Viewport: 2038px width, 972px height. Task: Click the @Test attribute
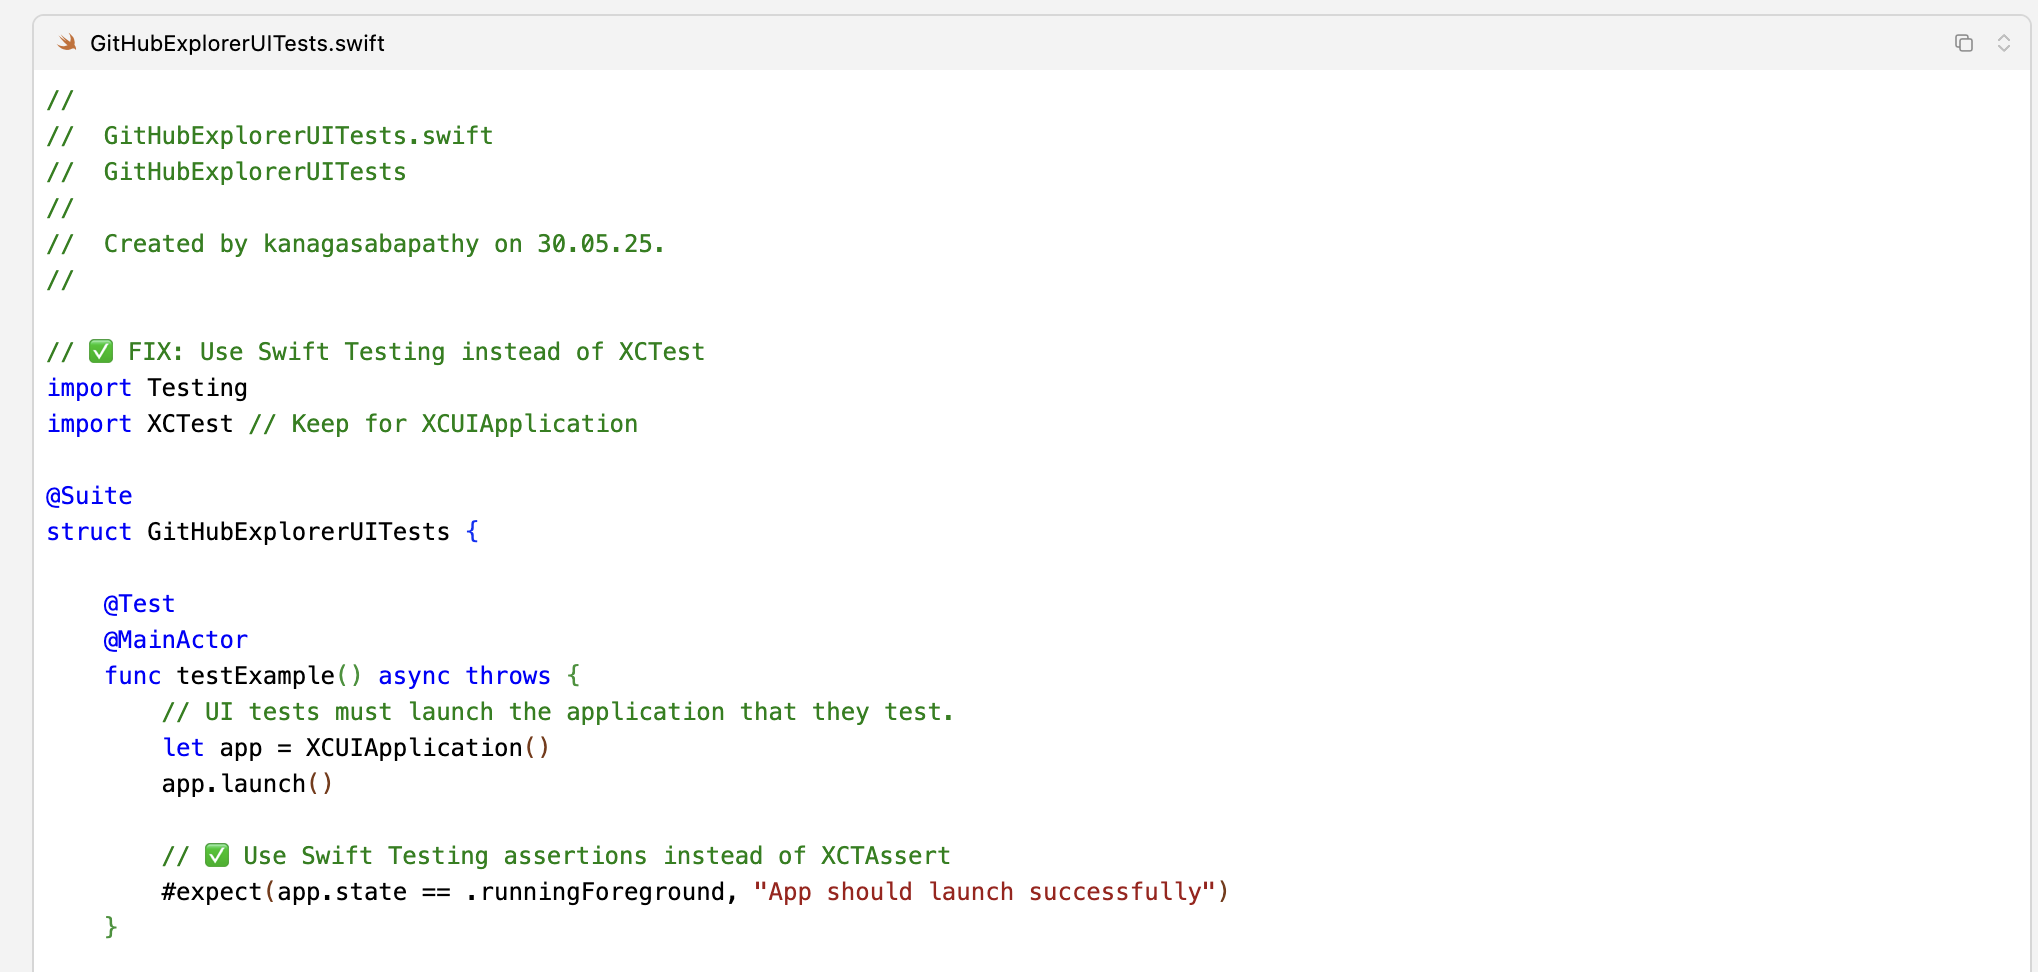point(139,604)
